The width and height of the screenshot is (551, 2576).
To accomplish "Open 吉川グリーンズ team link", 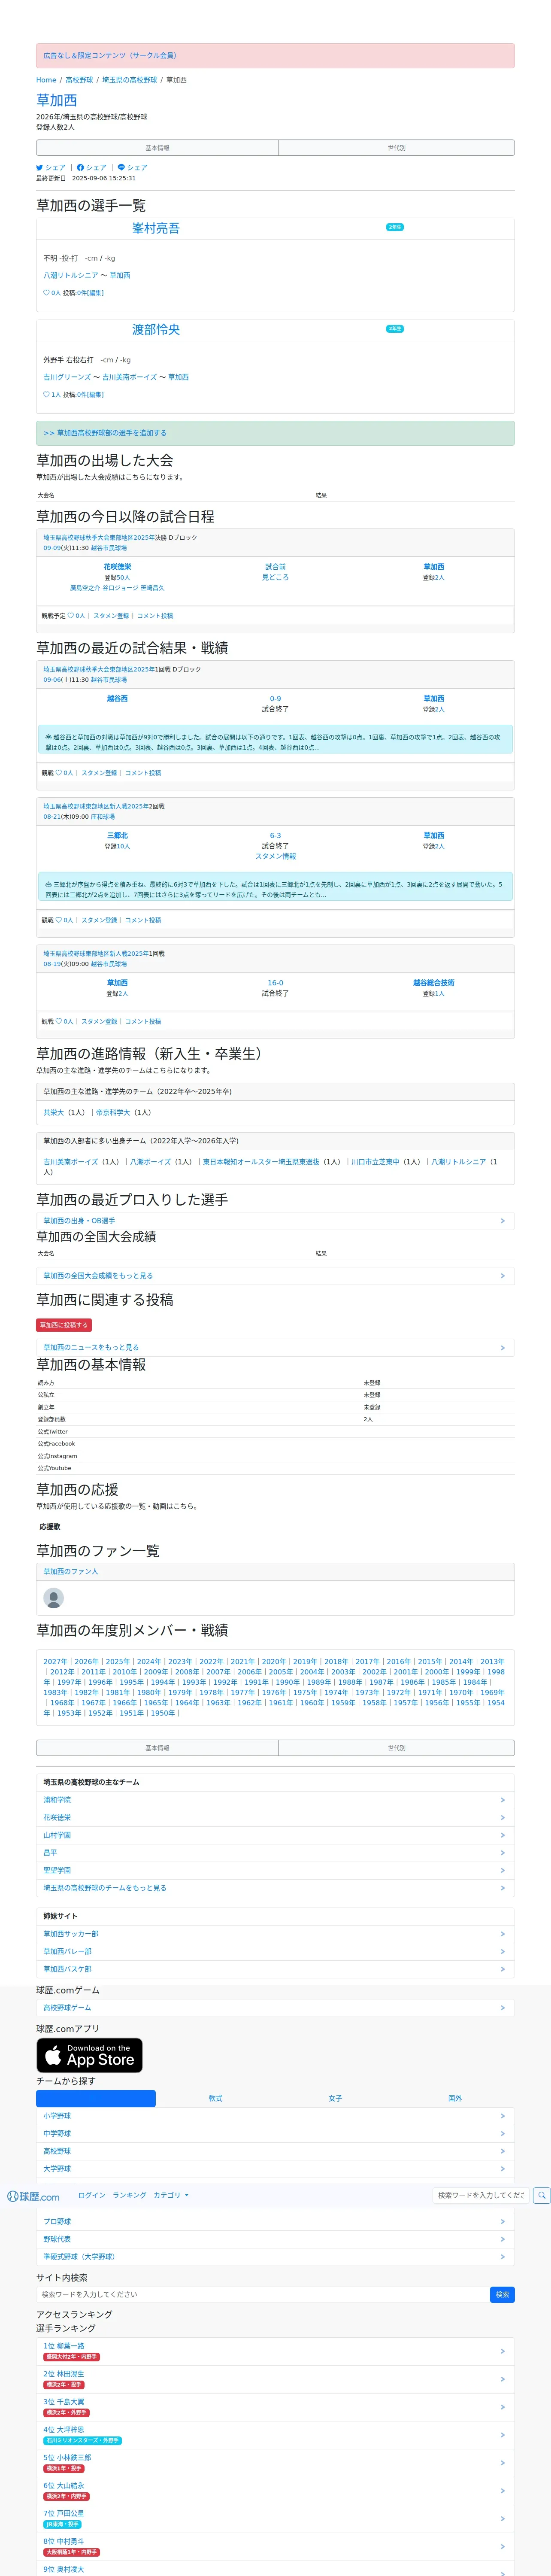I will 67,377.
